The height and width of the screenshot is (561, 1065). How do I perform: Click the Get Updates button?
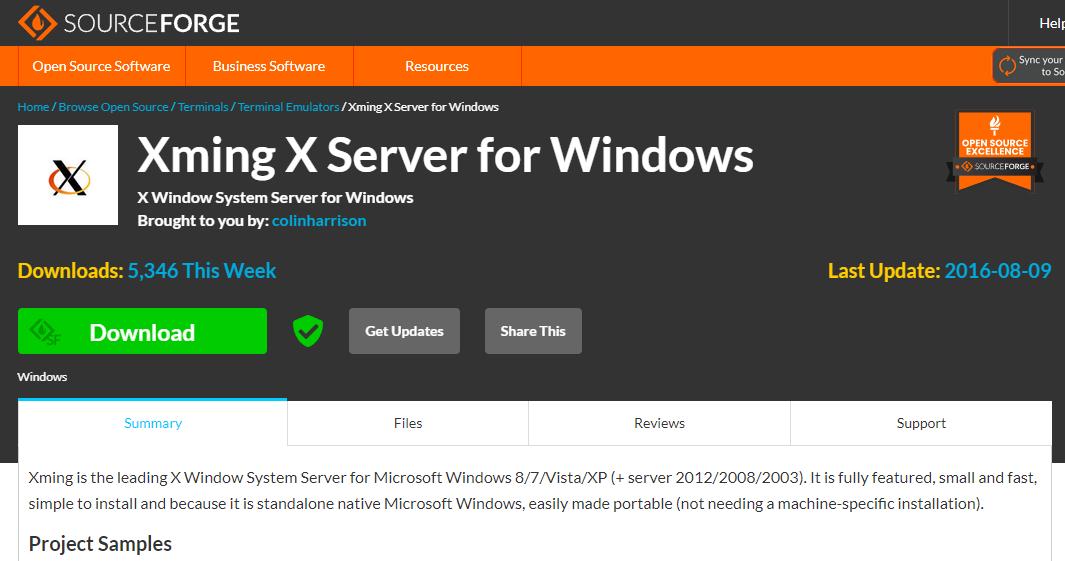pos(404,331)
